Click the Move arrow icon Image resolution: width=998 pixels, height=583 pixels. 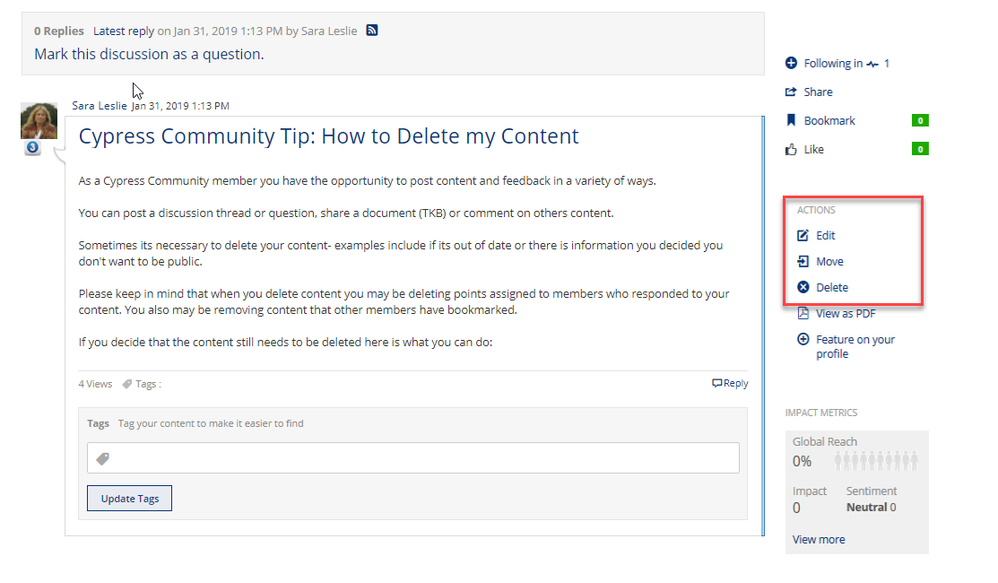[x=803, y=262]
